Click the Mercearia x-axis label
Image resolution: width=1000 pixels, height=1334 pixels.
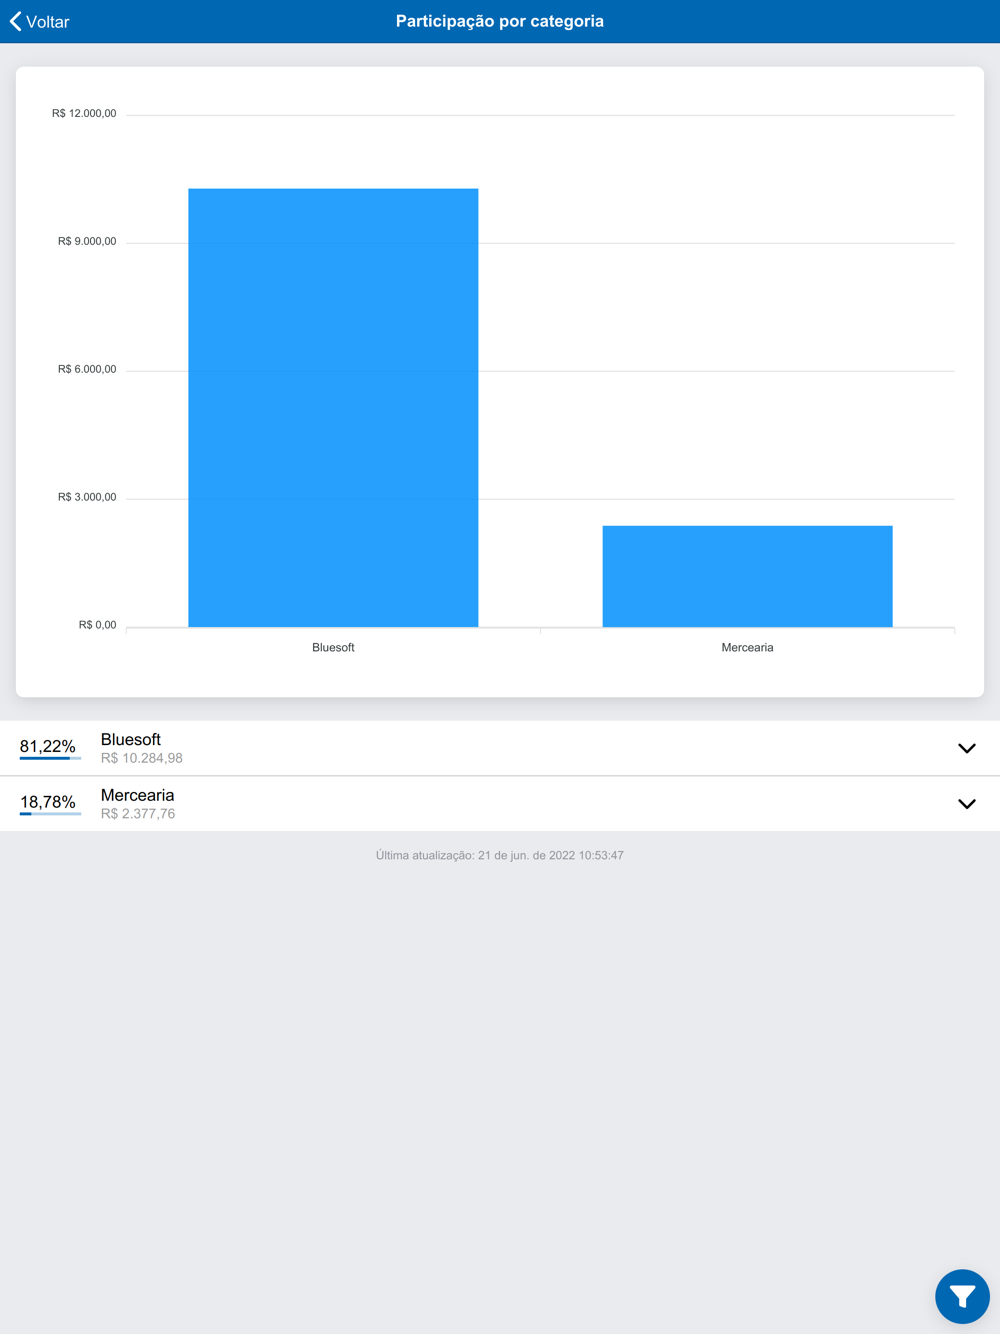coord(747,648)
